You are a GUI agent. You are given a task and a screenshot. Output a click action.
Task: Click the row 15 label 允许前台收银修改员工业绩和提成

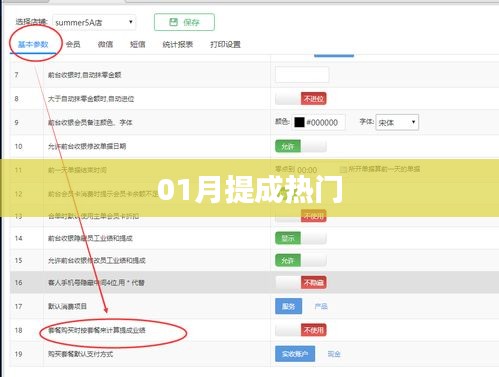pyautogui.click(x=97, y=260)
